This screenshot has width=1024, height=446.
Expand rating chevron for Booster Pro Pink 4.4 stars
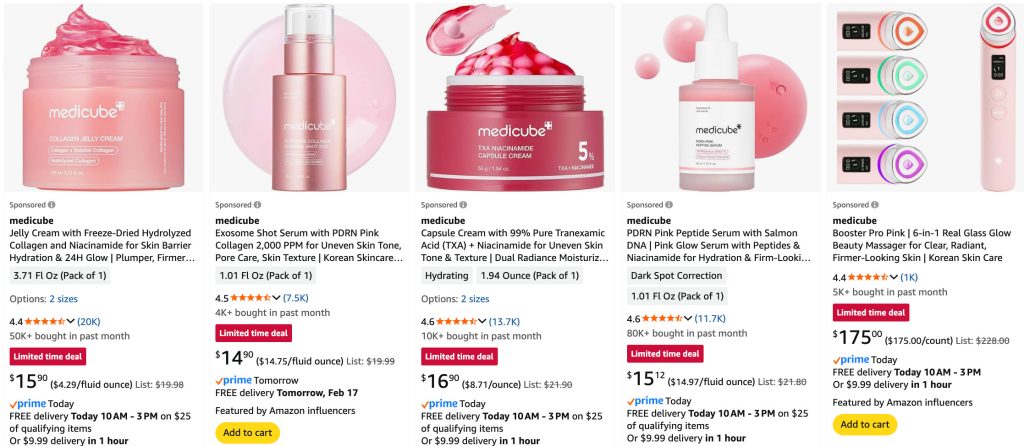[893, 278]
